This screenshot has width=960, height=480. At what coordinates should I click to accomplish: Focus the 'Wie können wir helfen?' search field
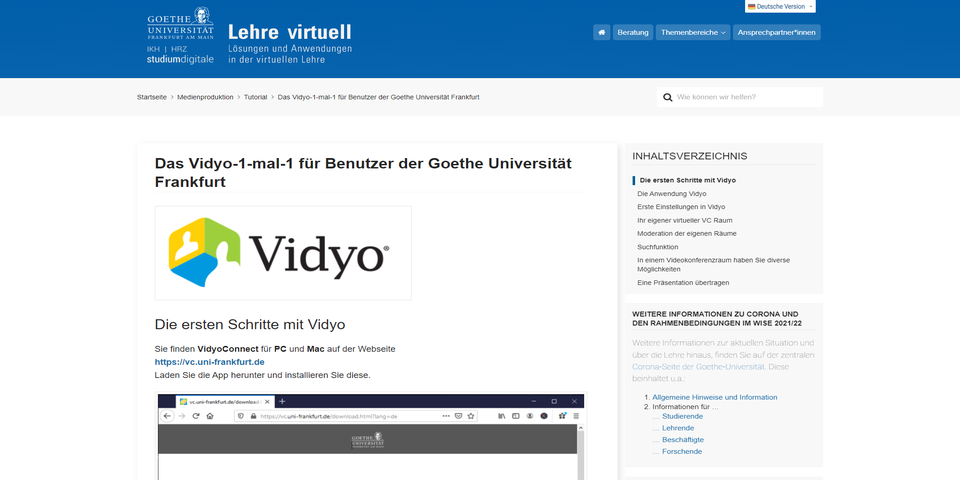coord(740,97)
